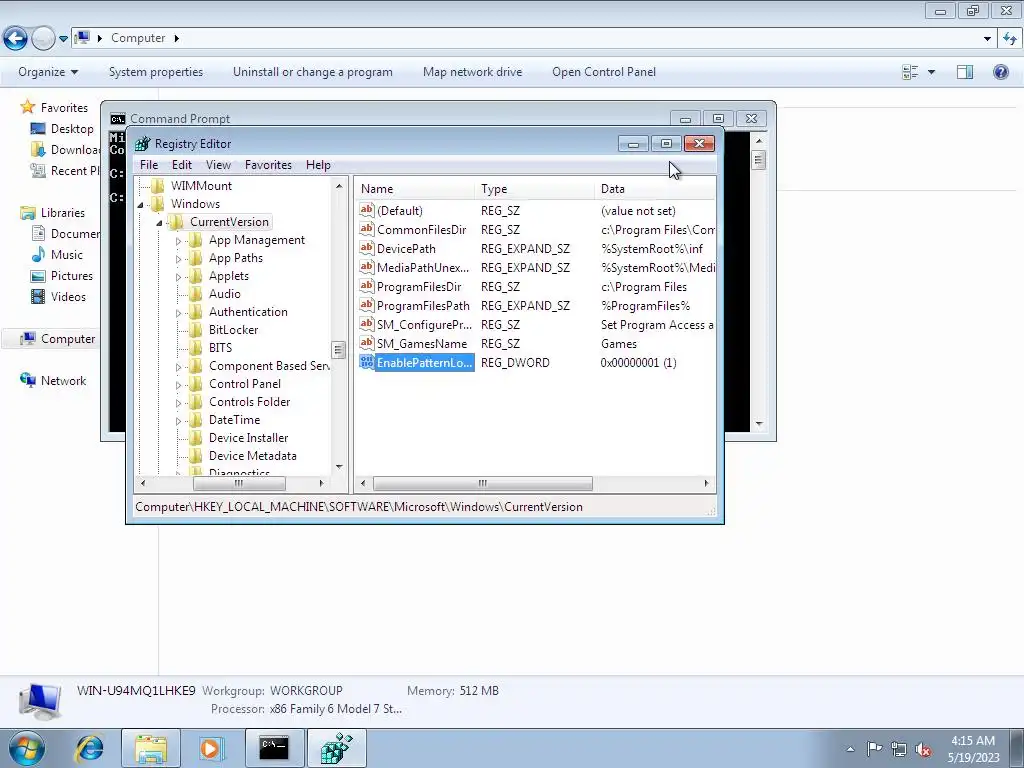
Task: Click the Explorer Forward navigation button
Action: pos(43,39)
